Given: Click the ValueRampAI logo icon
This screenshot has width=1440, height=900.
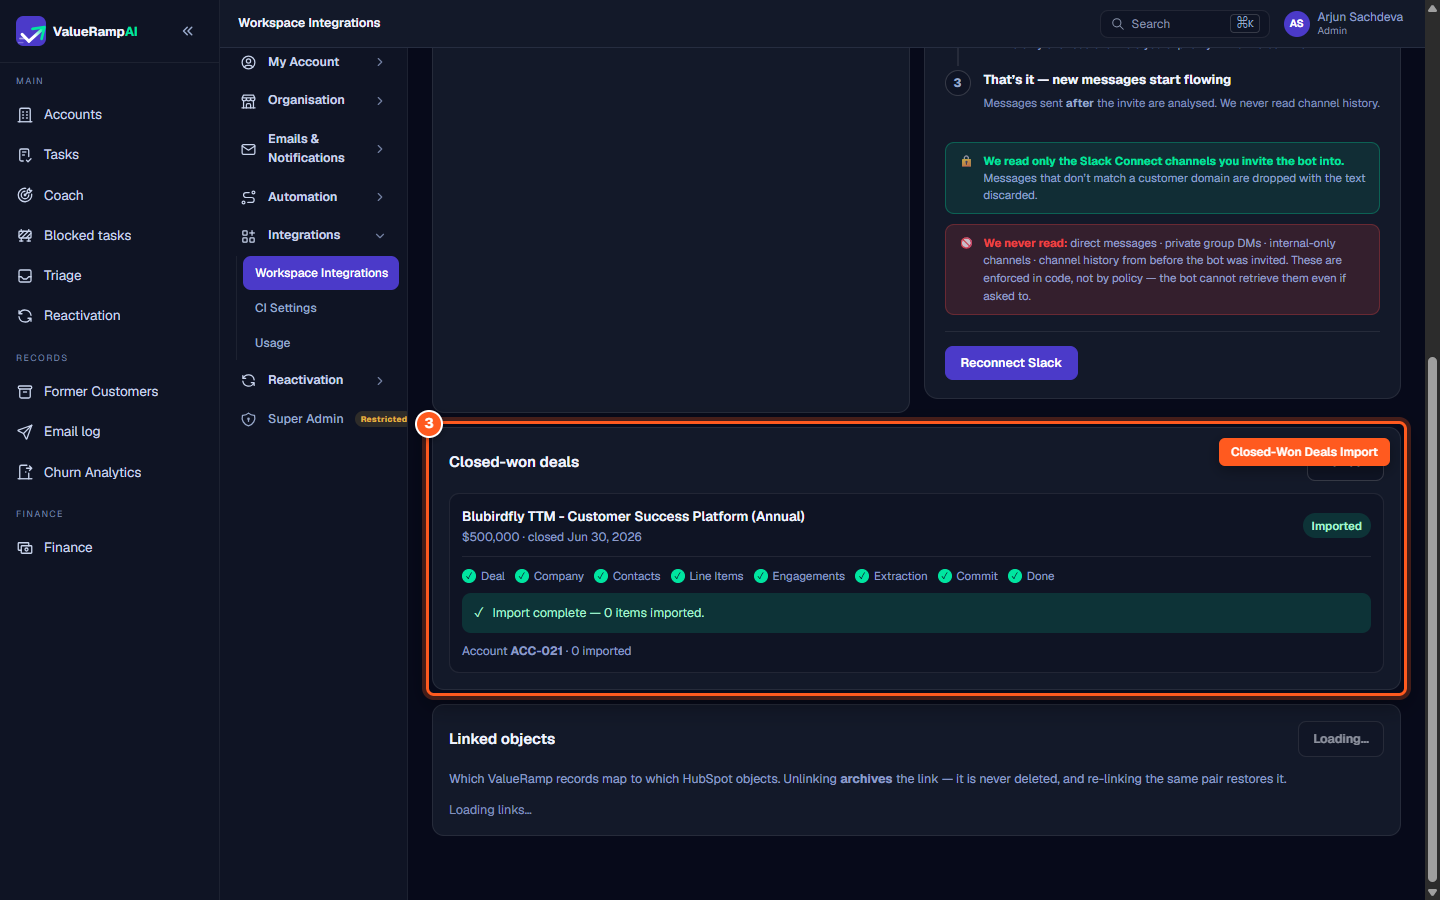Looking at the screenshot, I should [x=31, y=31].
